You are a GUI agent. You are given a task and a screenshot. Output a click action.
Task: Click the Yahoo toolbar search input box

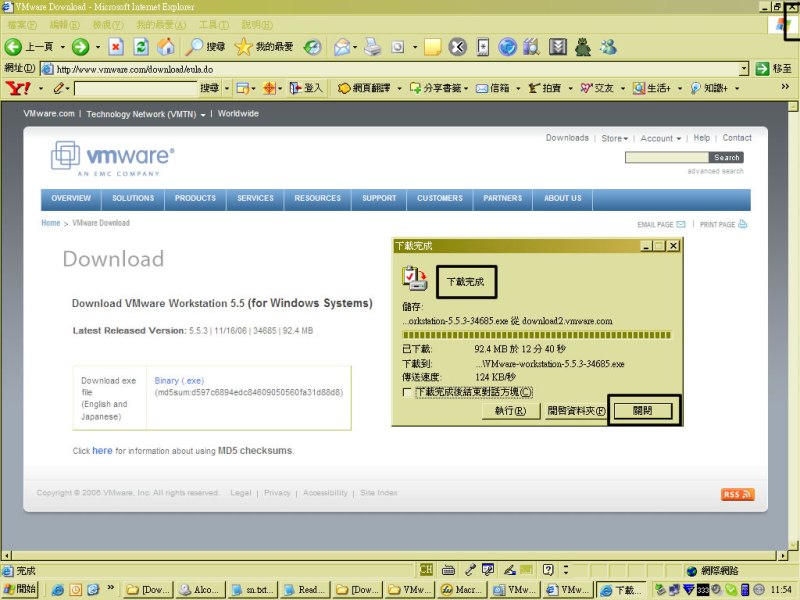[136, 89]
